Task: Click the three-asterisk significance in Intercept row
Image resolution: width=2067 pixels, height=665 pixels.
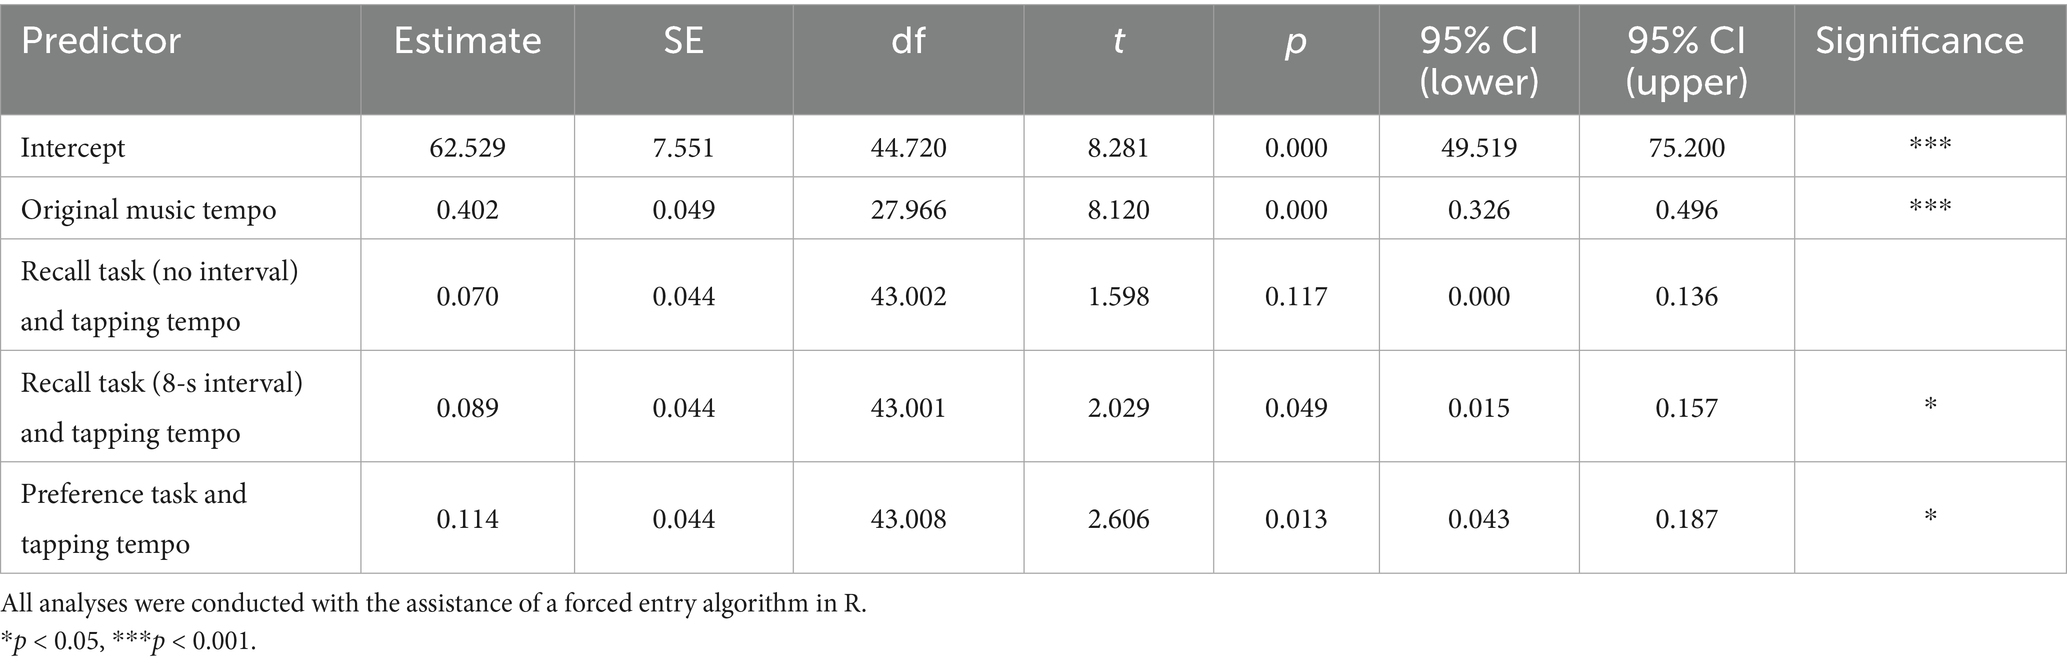Action: point(1930,145)
